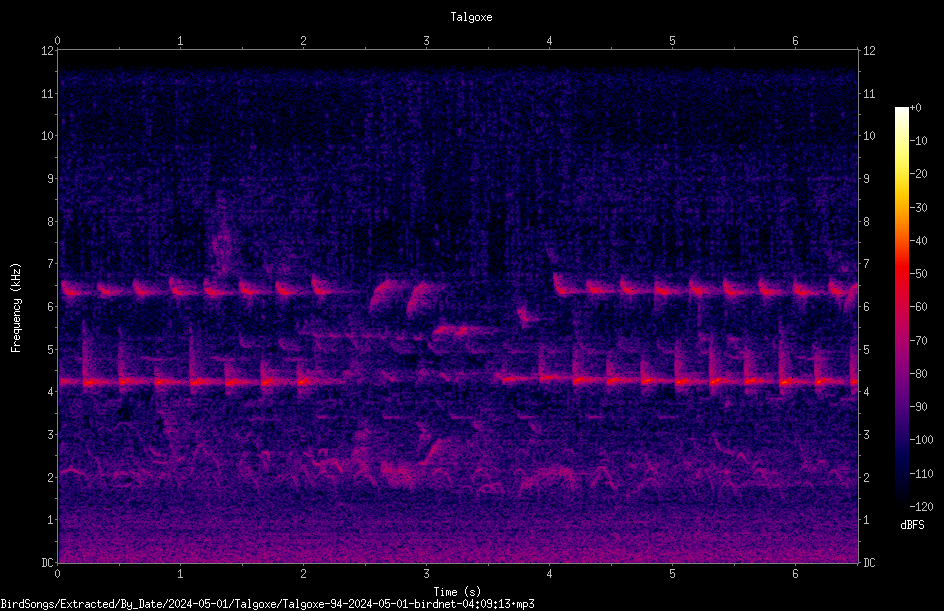The width and height of the screenshot is (944, 611).
Task: Click the +0 label on the color scale
Action: (916, 108)
